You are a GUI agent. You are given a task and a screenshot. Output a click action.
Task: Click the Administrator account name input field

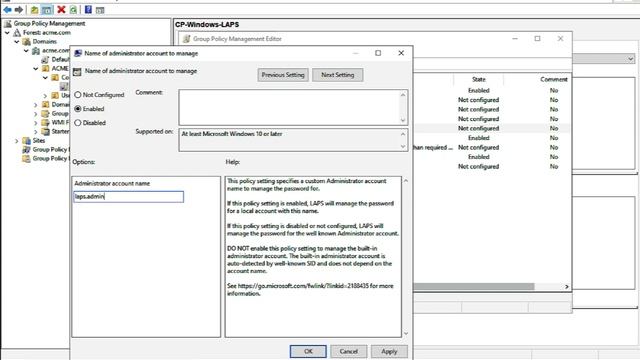[129, 197]
